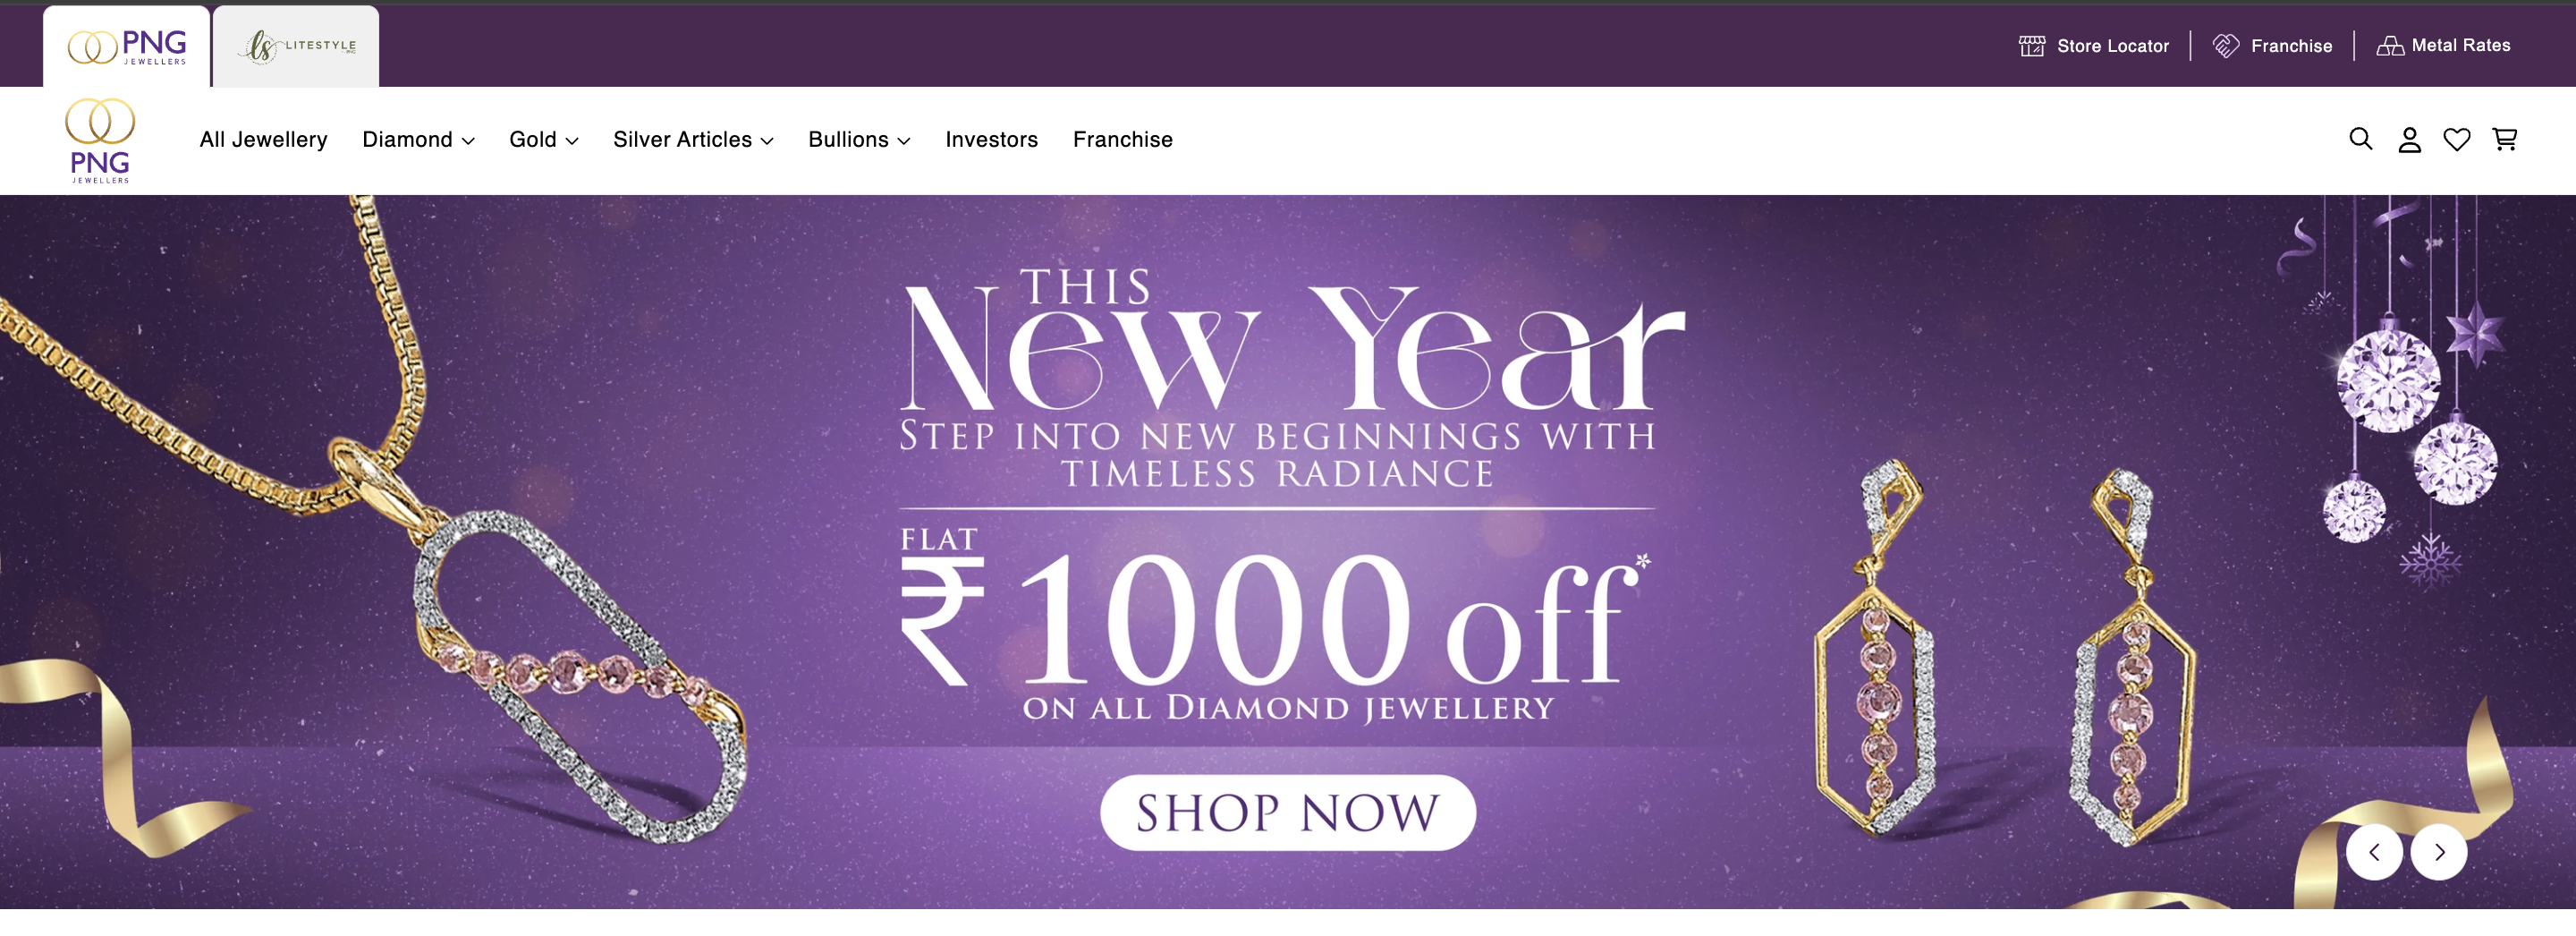Expand the Gold dropdown menu
Image resolution: width=2576 pixels, height=936 pixels.
click(x=543, y=140)
